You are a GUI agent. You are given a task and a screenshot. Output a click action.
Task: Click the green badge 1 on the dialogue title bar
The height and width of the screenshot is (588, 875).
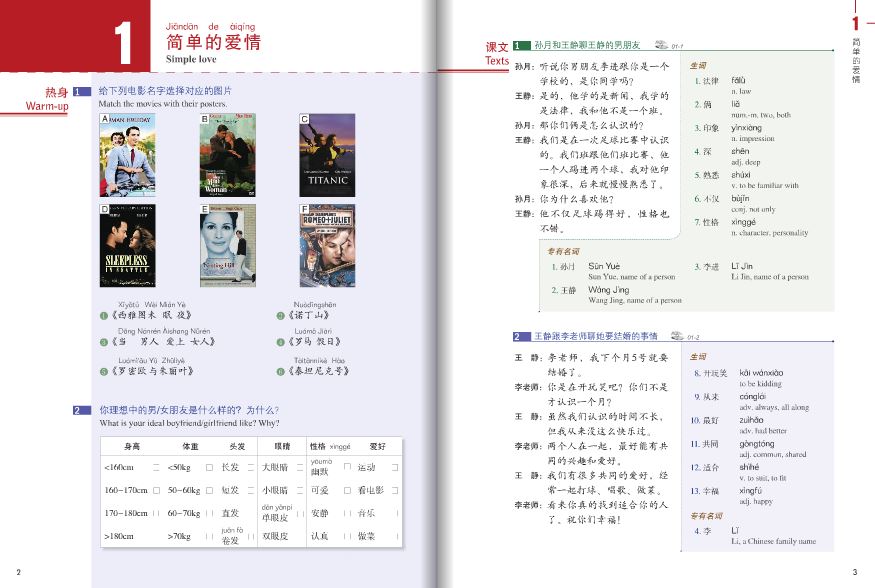coord(516,44)
